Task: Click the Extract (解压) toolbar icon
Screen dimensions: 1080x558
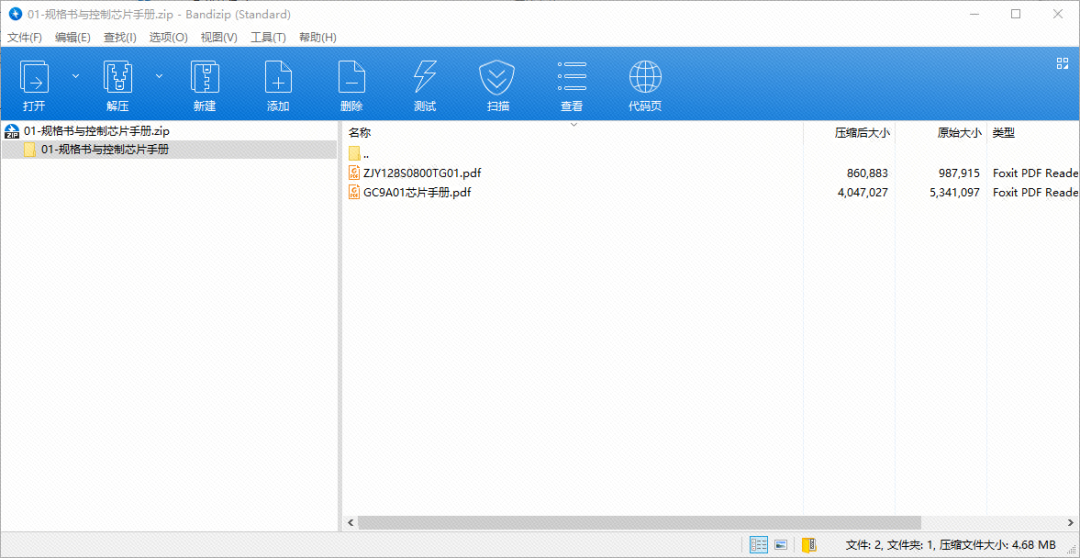Action: click(118, 78)
